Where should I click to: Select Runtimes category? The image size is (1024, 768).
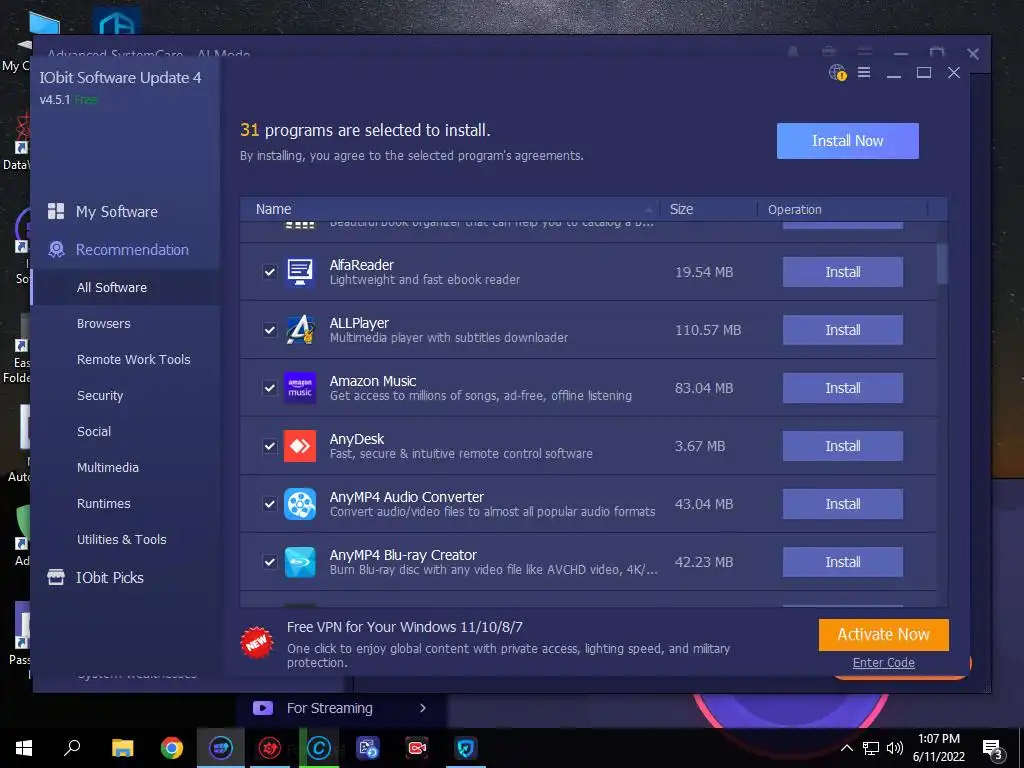click(103, 504)
